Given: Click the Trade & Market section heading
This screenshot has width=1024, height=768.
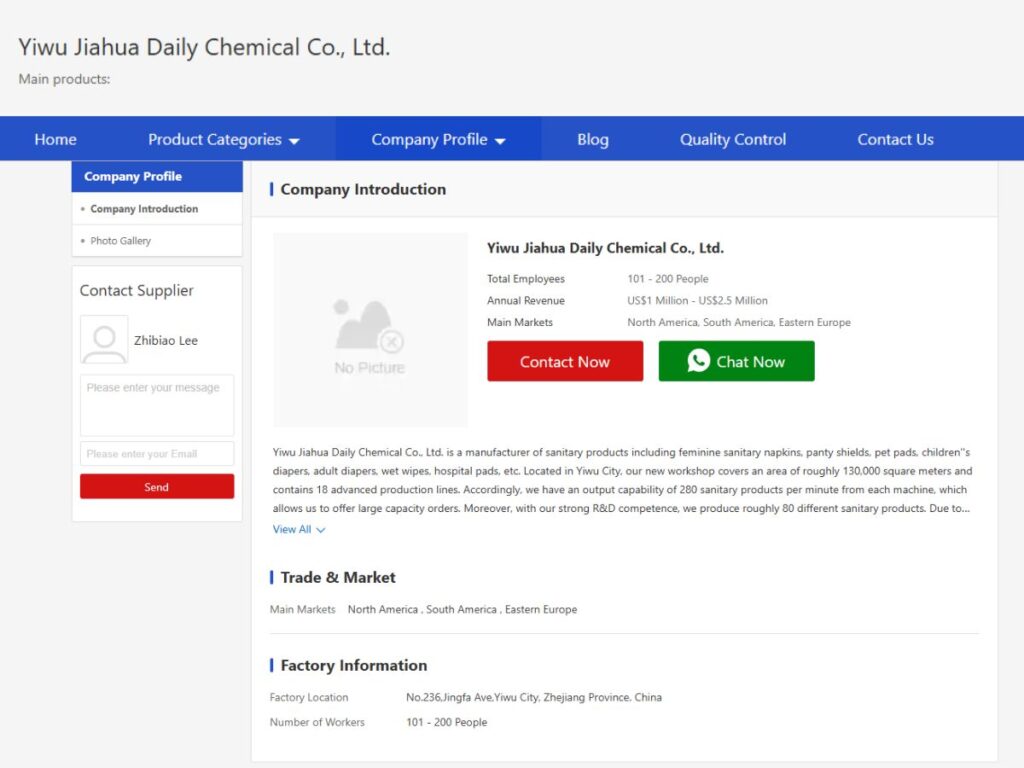Looking at the screenshot, I should click(338, 577).
